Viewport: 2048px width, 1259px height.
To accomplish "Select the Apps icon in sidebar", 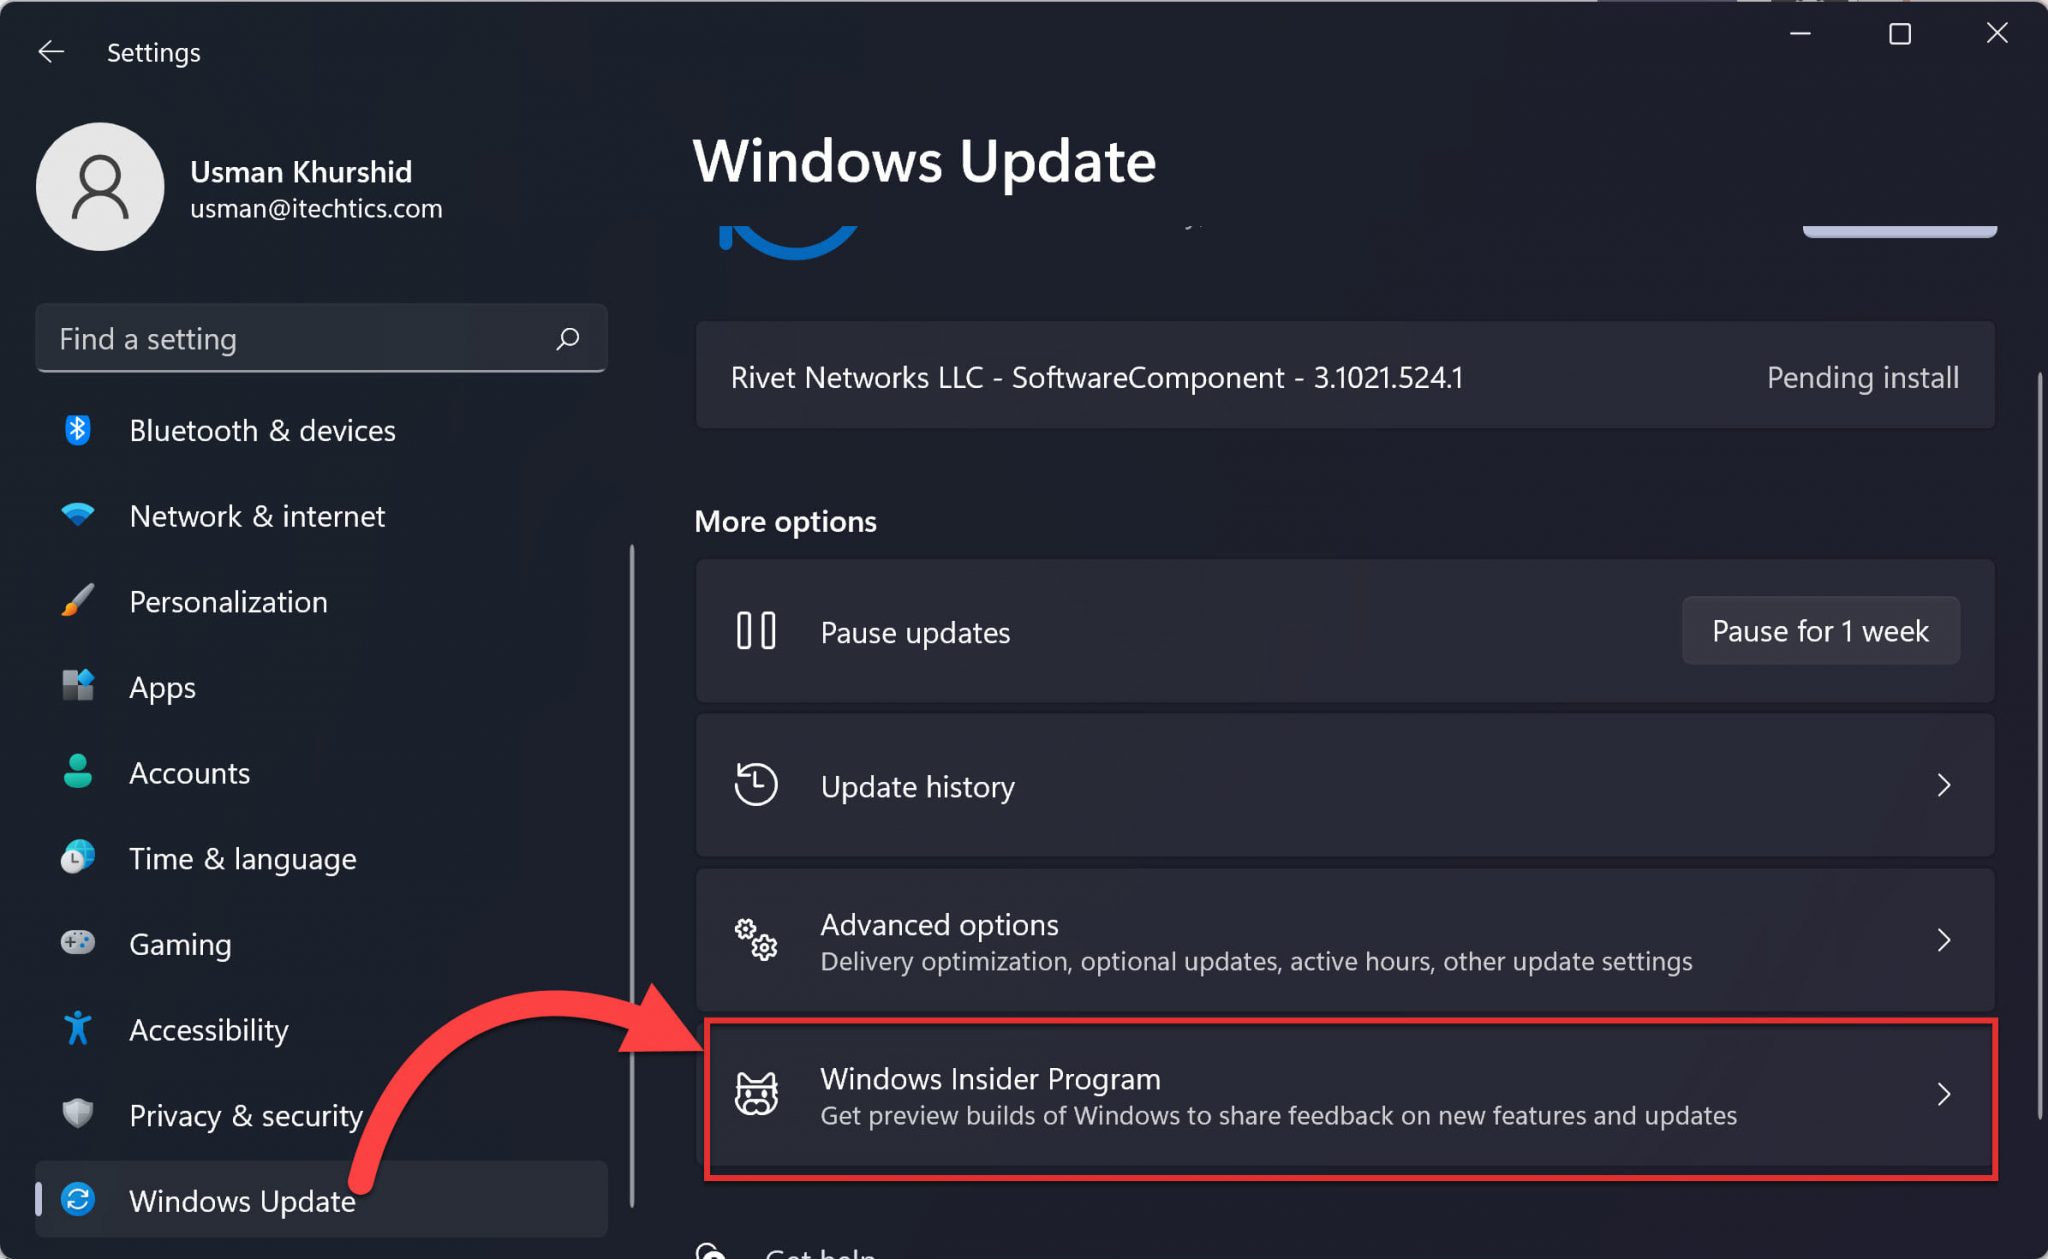I will pyautogui.click(x=78, y=687).
